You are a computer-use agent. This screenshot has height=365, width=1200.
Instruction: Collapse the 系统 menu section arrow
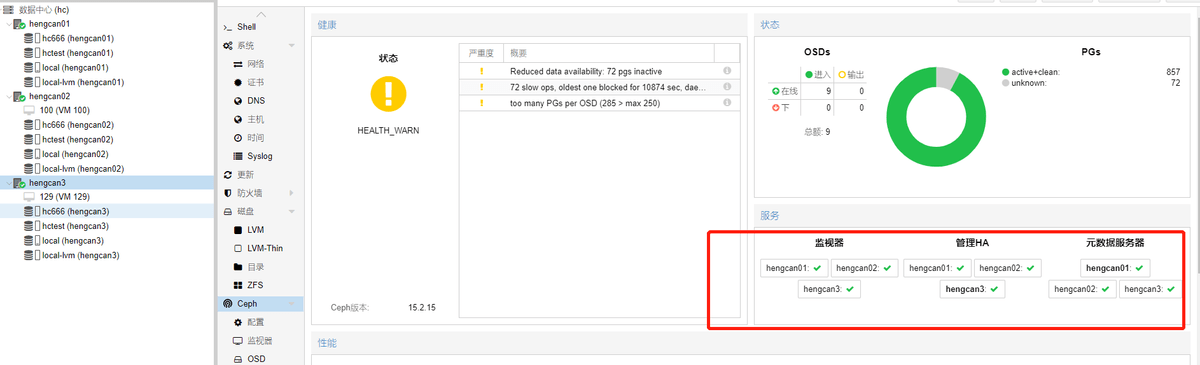[x=292, y=46]
